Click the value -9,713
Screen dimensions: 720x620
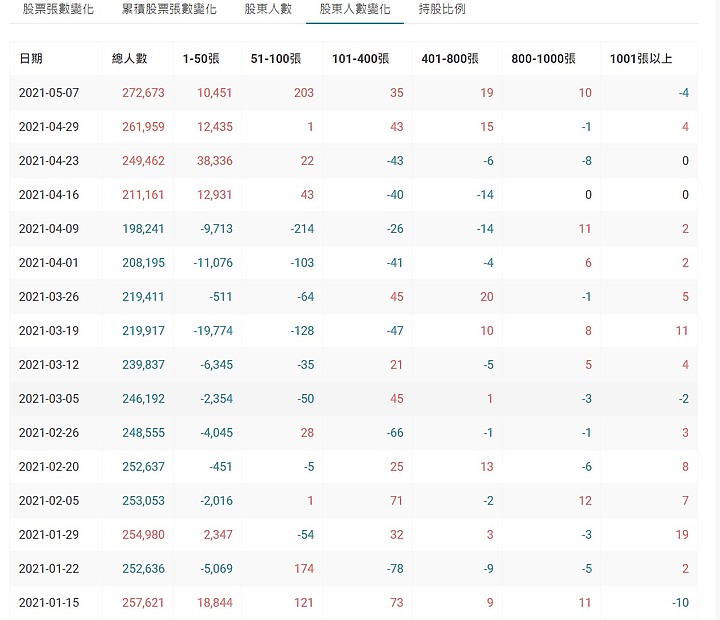click(216, 229)
